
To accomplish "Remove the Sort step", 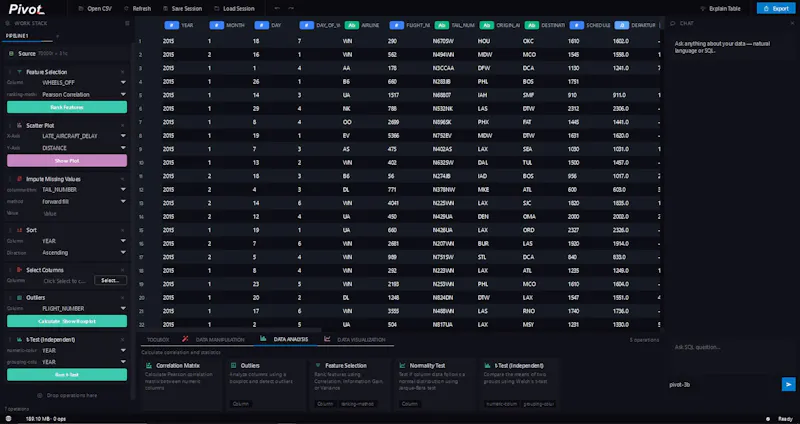I will 122,230.
